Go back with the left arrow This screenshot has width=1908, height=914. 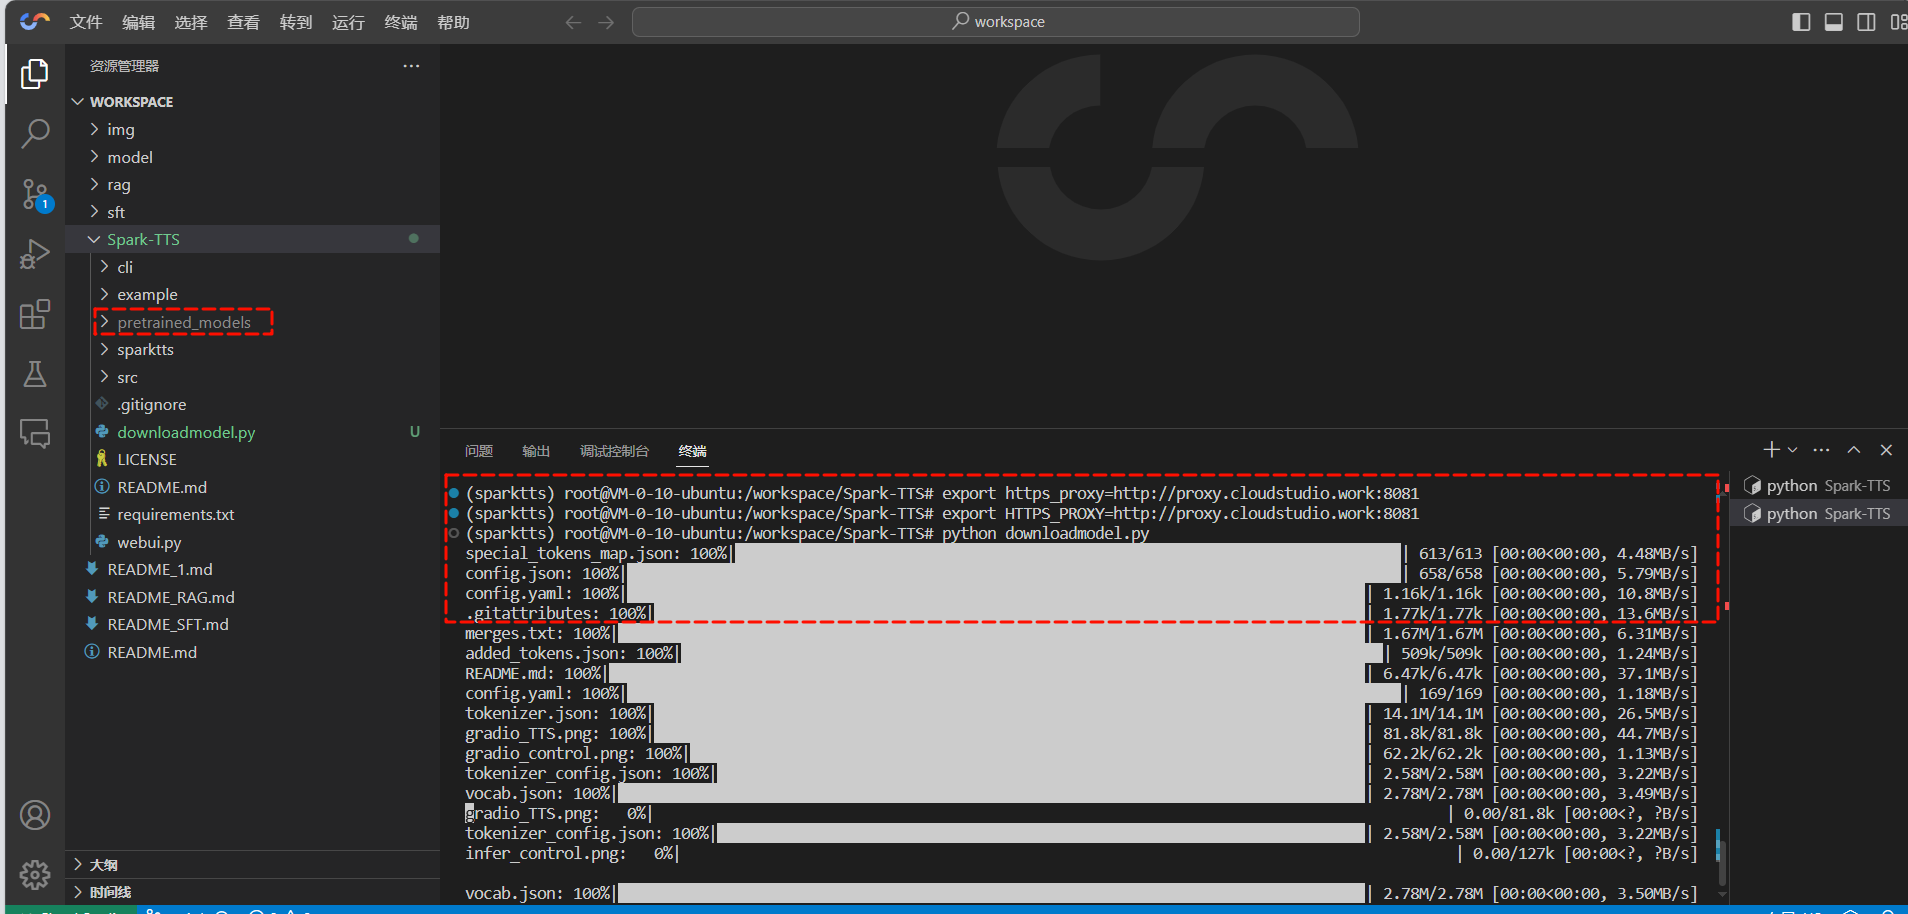(x=573, y=22)
